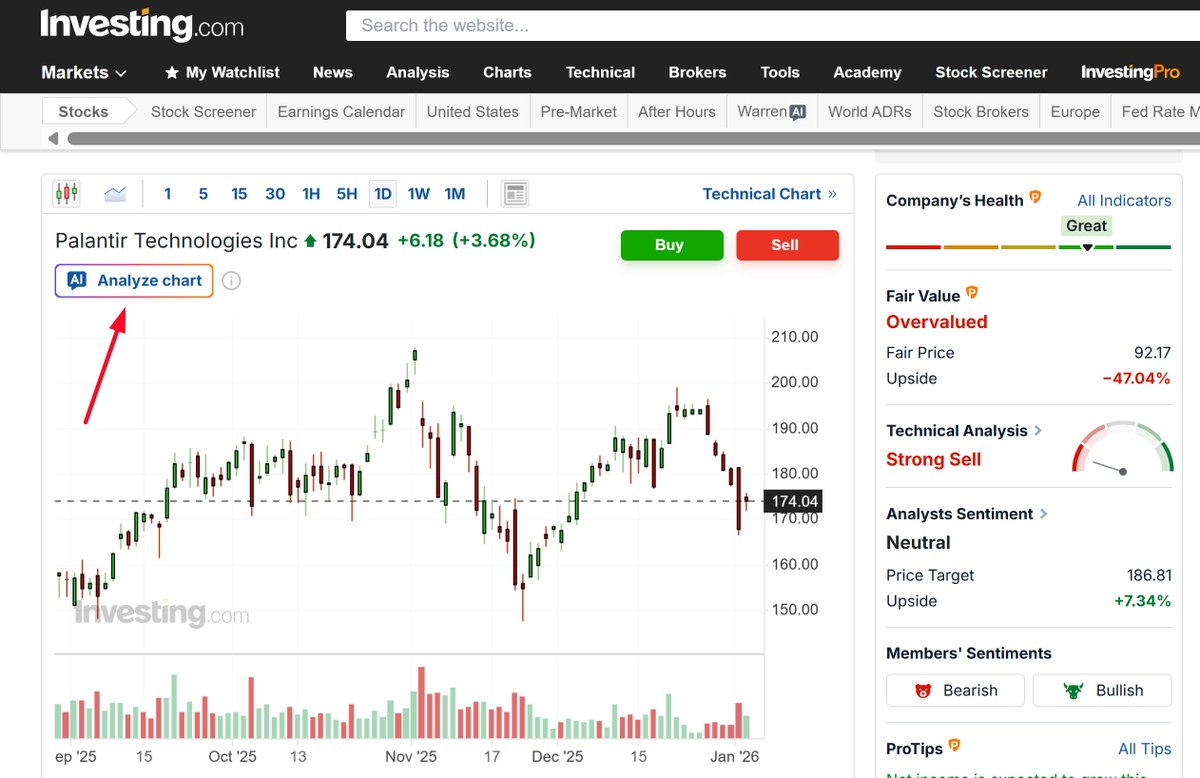Open the All Indicators link
The height and width of the screenshot is (778, 1200).
click(x=1122, y=200)
